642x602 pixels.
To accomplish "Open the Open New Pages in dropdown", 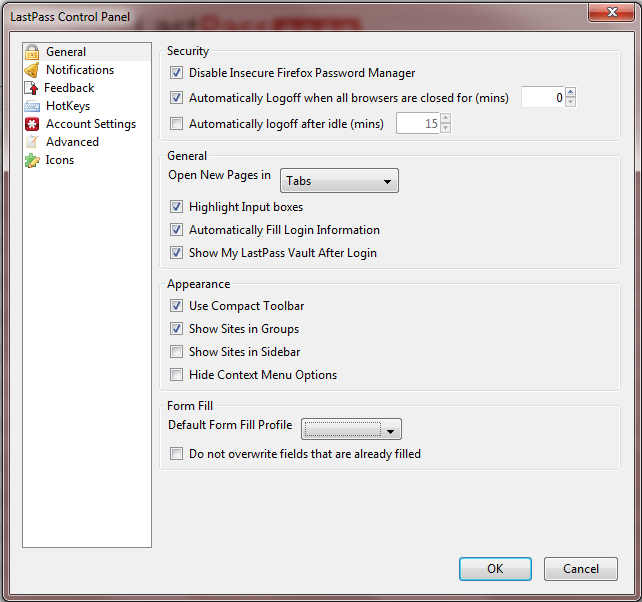I will pos(339,181).
